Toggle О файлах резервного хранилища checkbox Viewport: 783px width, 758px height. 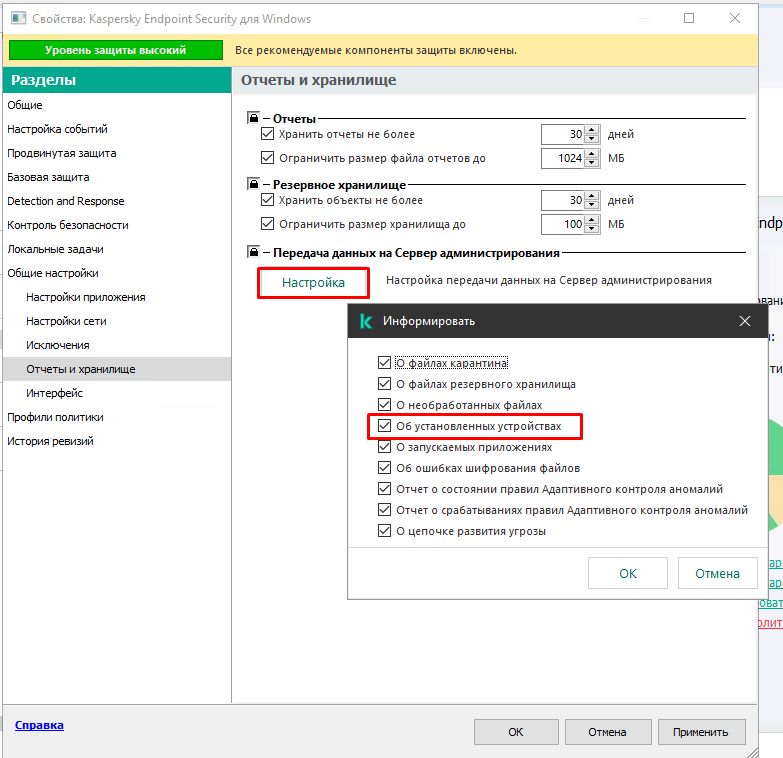[x=384, y=383]
